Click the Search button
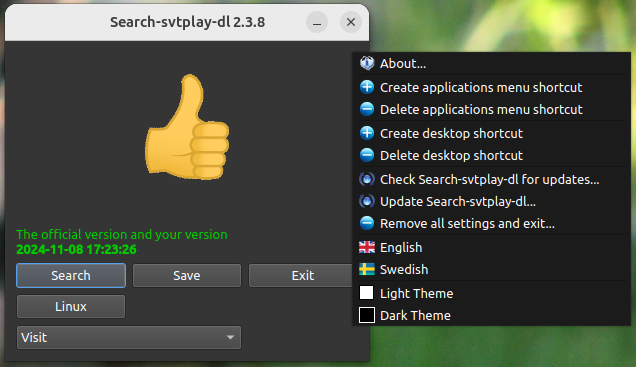Image resolution: width=636 pixels, height=367 pixels. click(x=71, y=275)
